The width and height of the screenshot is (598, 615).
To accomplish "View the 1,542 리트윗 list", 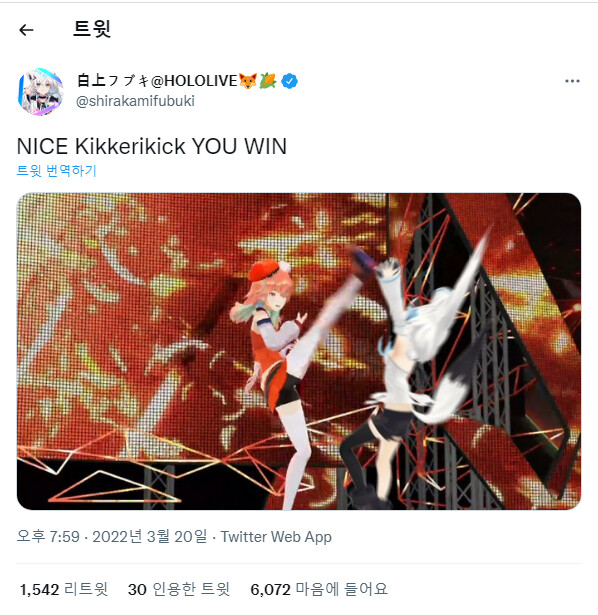I will click(64, 590).
